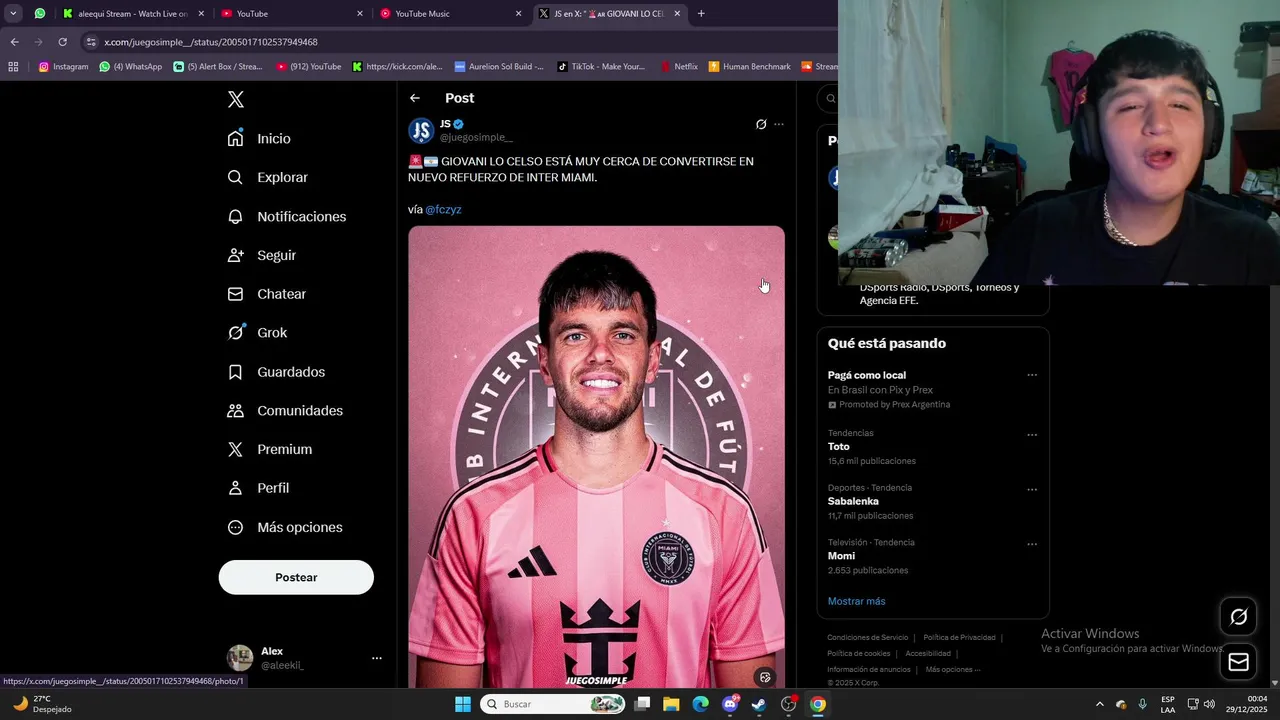Reload the page

pos(62,42)
